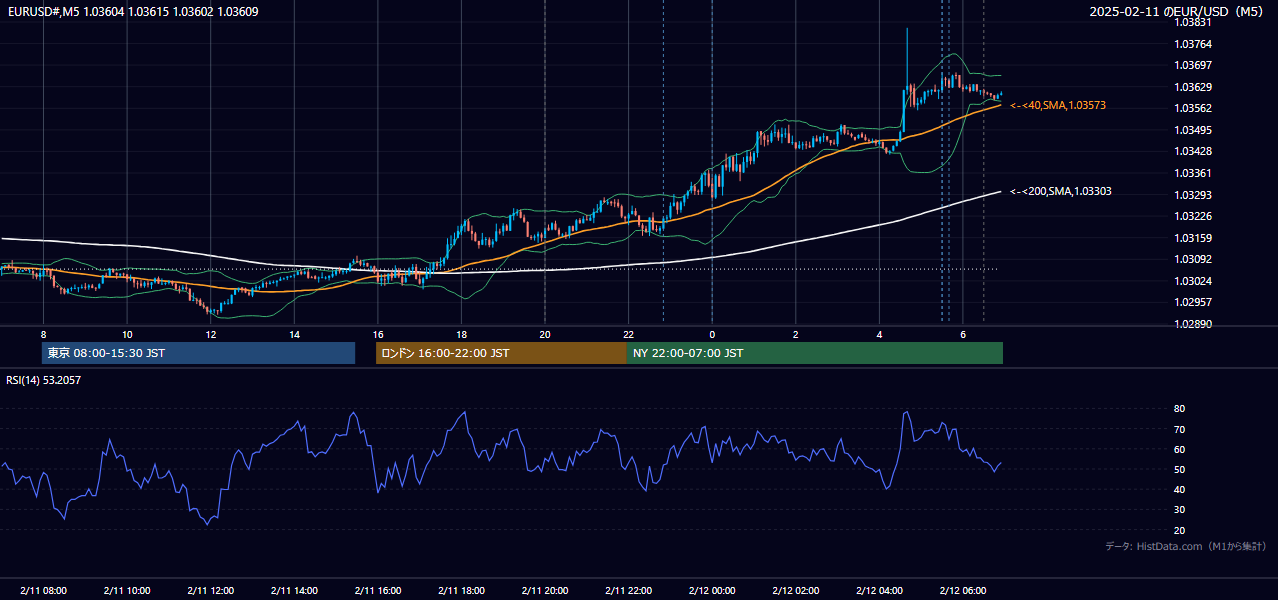Click the '2025-02-11 のEUR/USD (M5)' chart title

tap(1177, 11)
